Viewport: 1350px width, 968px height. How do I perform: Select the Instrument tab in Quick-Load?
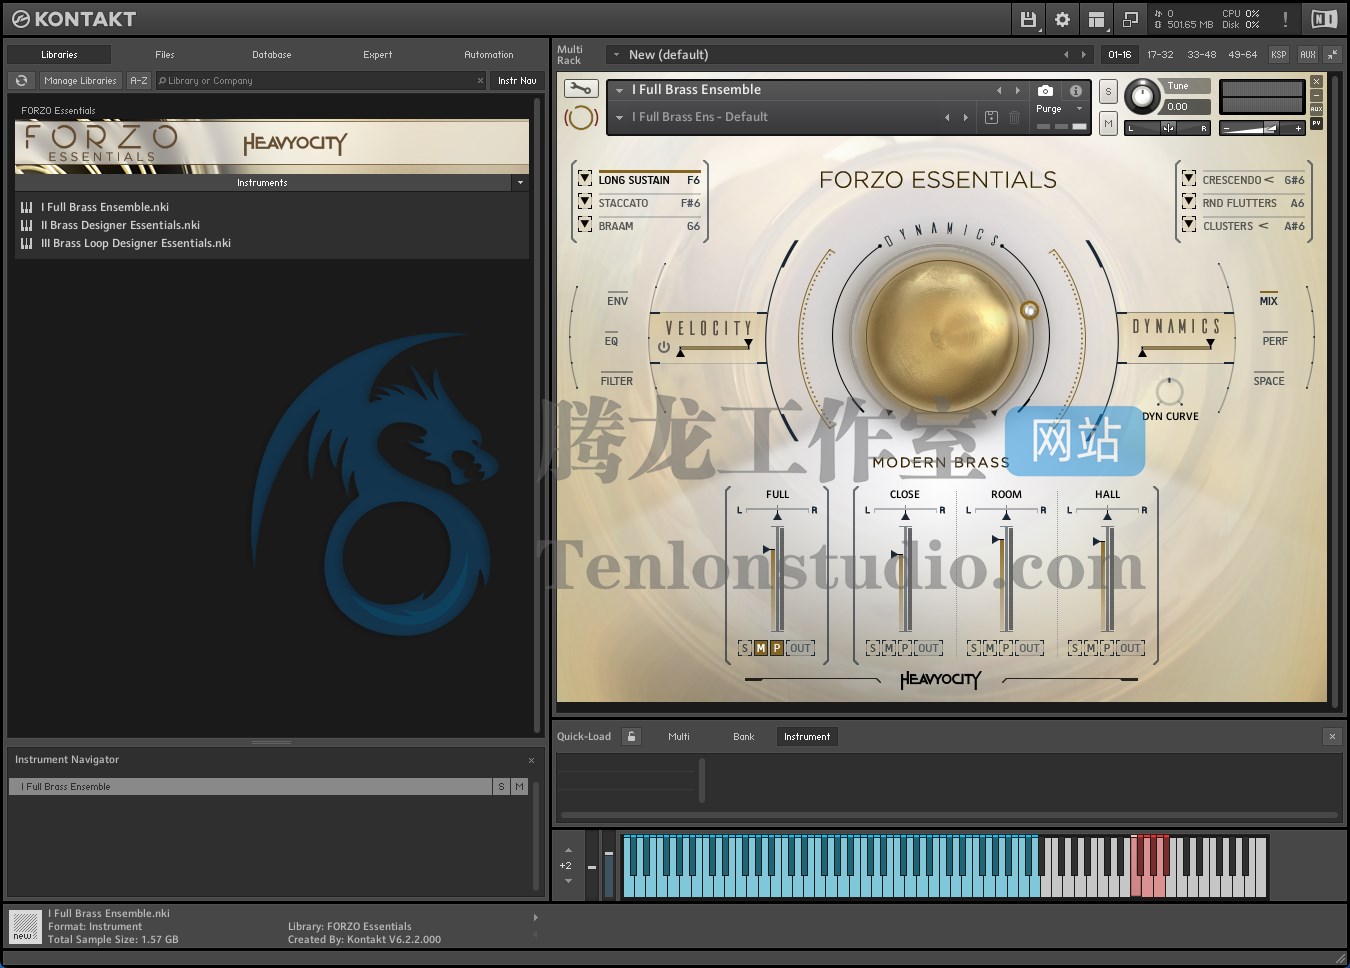pyautogui.click(x=807, y=737)
